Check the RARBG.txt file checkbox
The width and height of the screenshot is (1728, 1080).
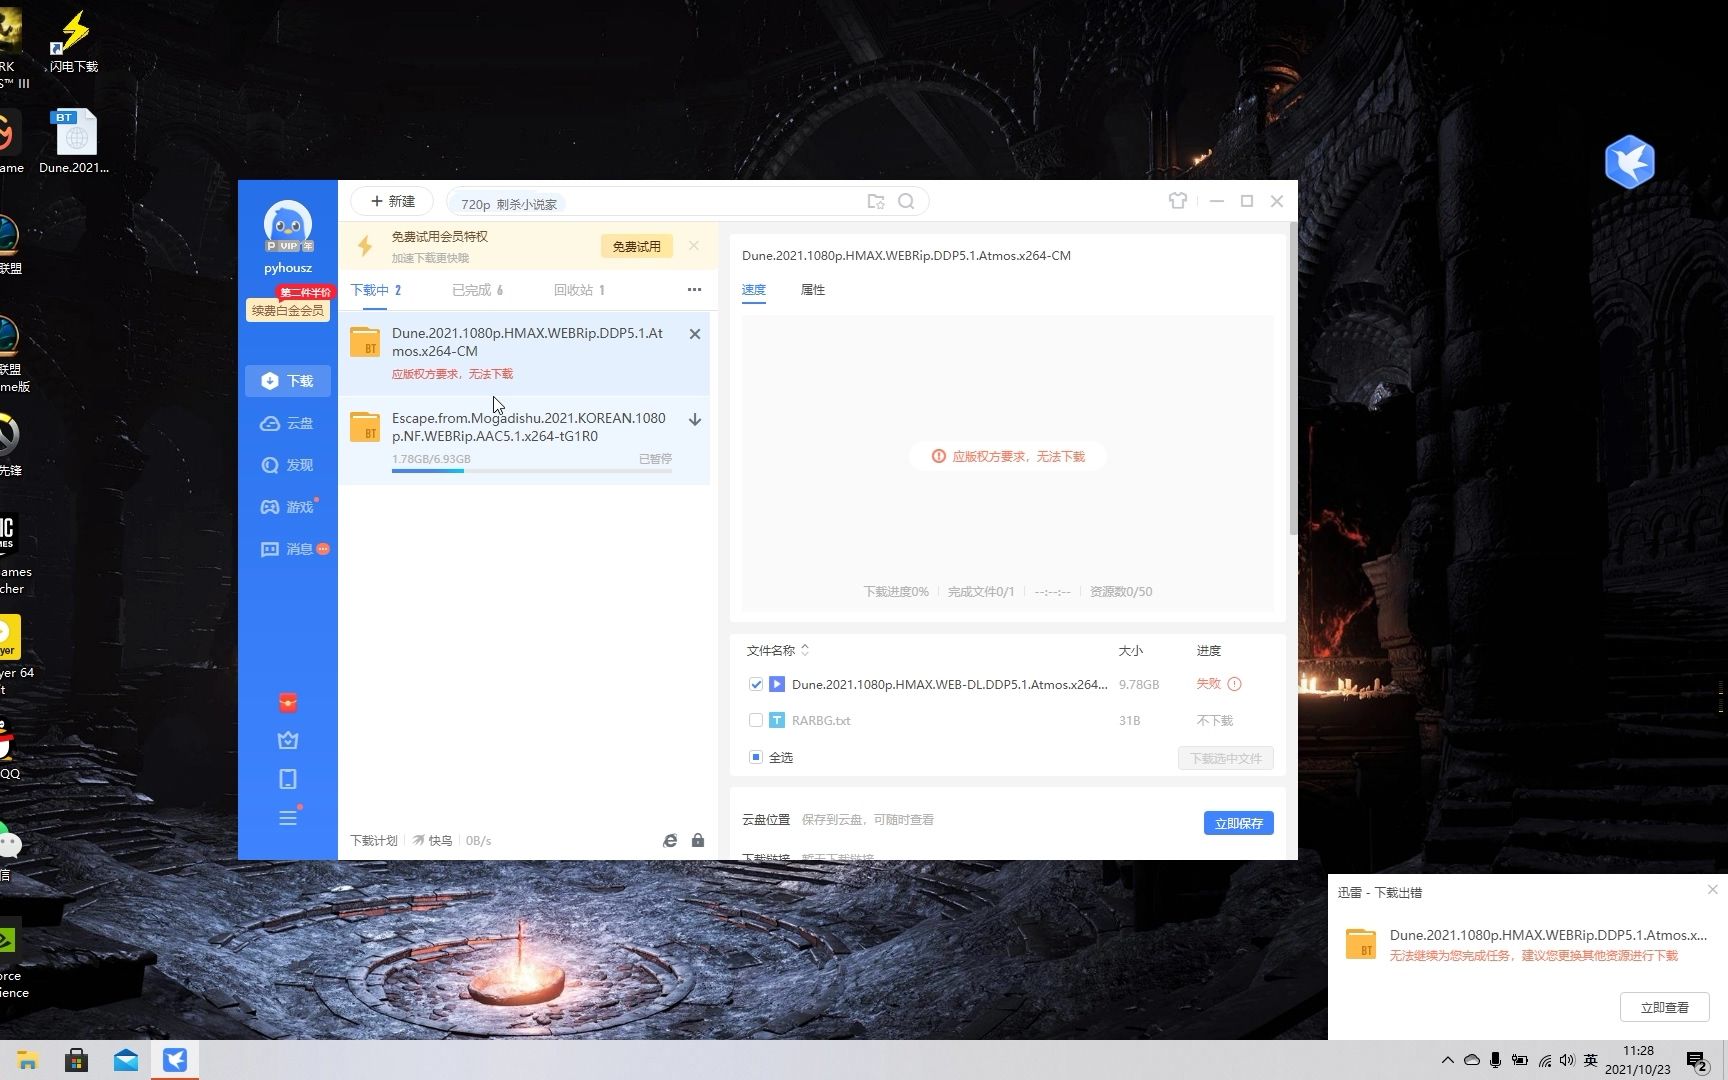756,720
